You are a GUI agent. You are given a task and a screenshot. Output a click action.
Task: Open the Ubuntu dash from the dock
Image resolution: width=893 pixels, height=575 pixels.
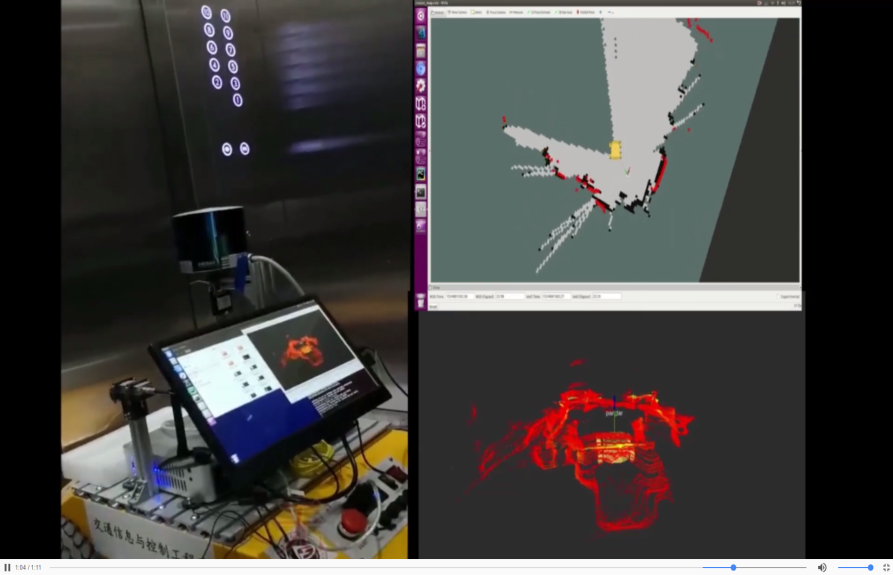click(421, 15)
